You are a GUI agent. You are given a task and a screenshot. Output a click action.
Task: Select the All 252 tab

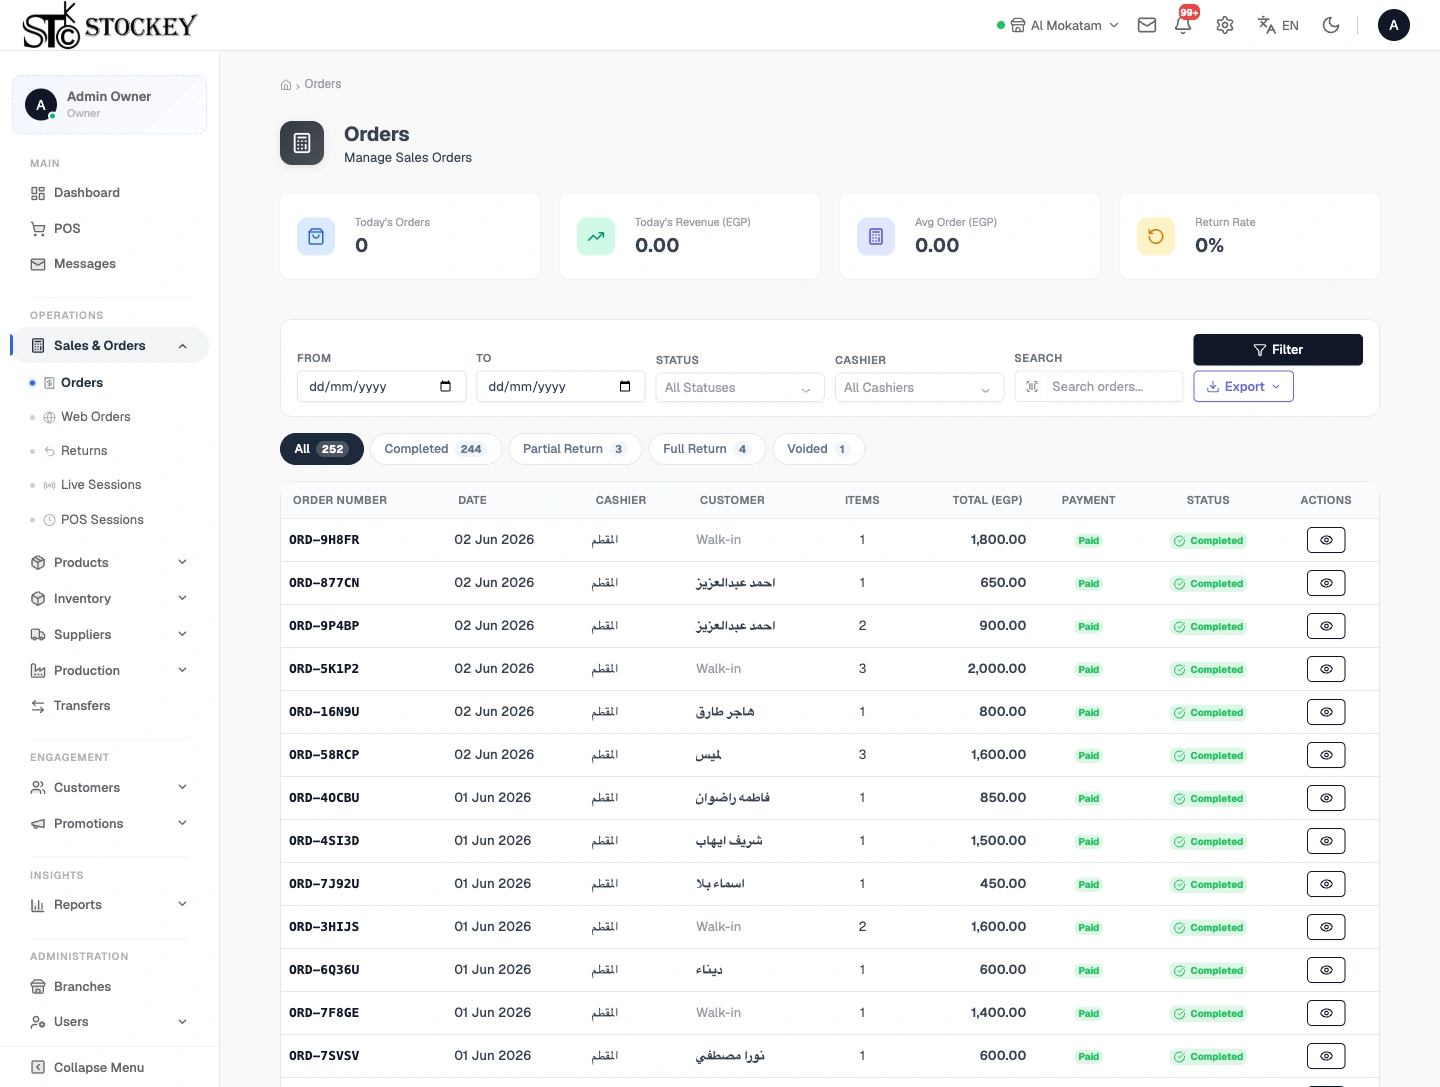(x=321, y=449)
